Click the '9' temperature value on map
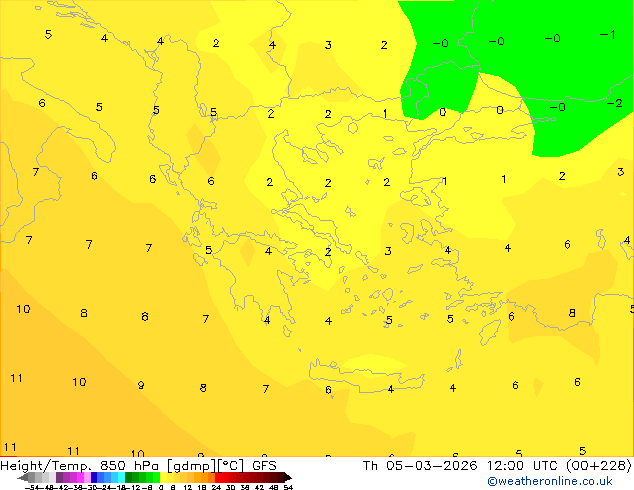Viewport: 634px width, 490px height. (x=141, y=385)
